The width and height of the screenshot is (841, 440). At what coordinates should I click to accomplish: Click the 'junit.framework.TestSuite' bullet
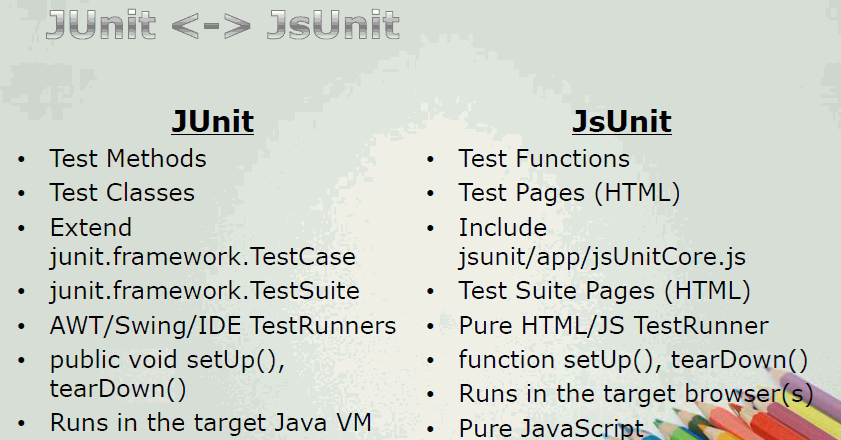tap(205, 291)
